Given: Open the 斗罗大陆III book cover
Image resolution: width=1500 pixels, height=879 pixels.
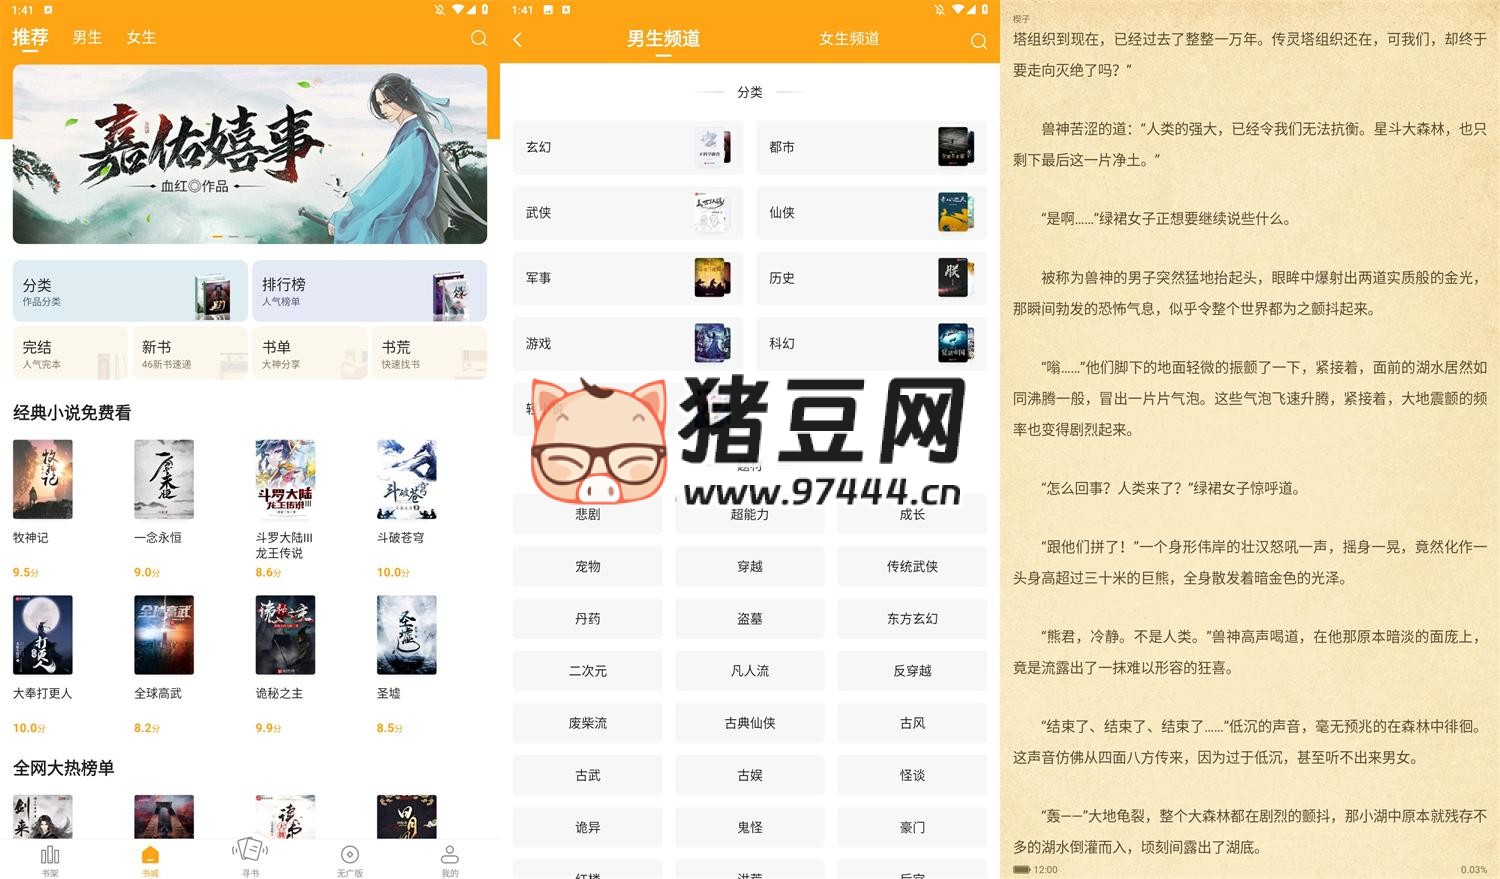Looking at the screenshot, I should pos(285,479).
